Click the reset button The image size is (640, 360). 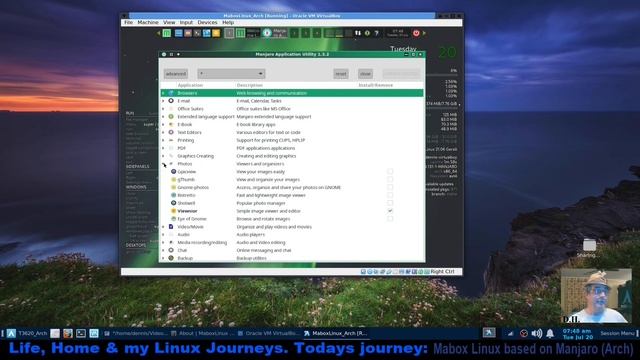pyautogui.click(x=341, y=74)
